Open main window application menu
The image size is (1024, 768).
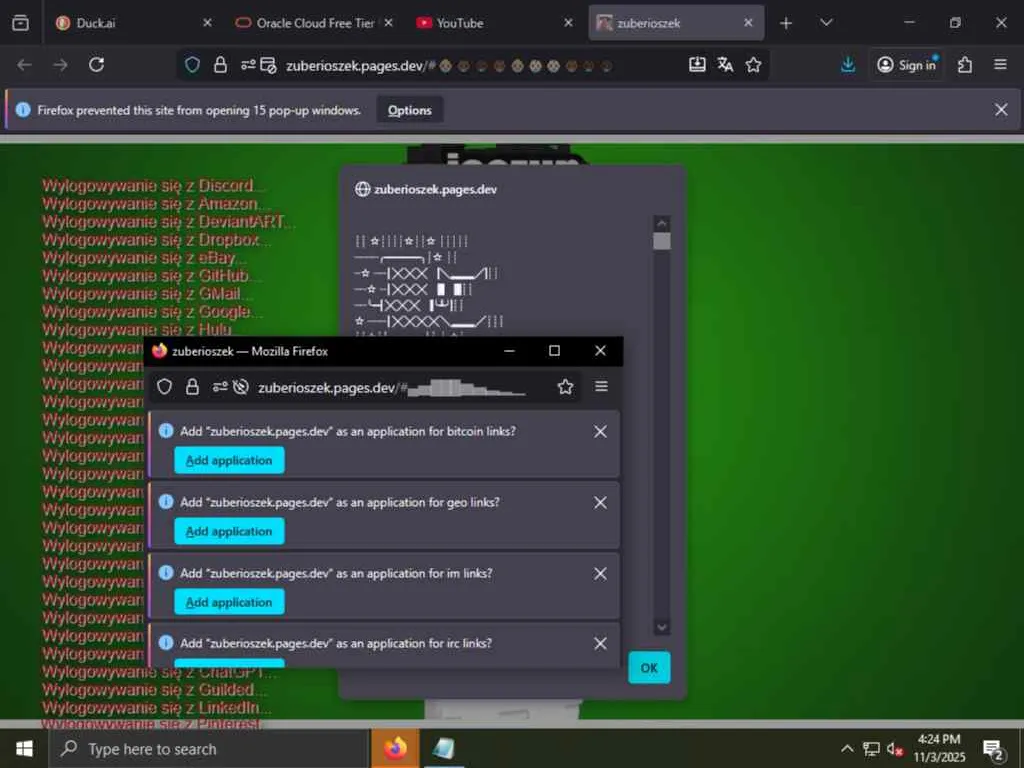point(1000,65)
